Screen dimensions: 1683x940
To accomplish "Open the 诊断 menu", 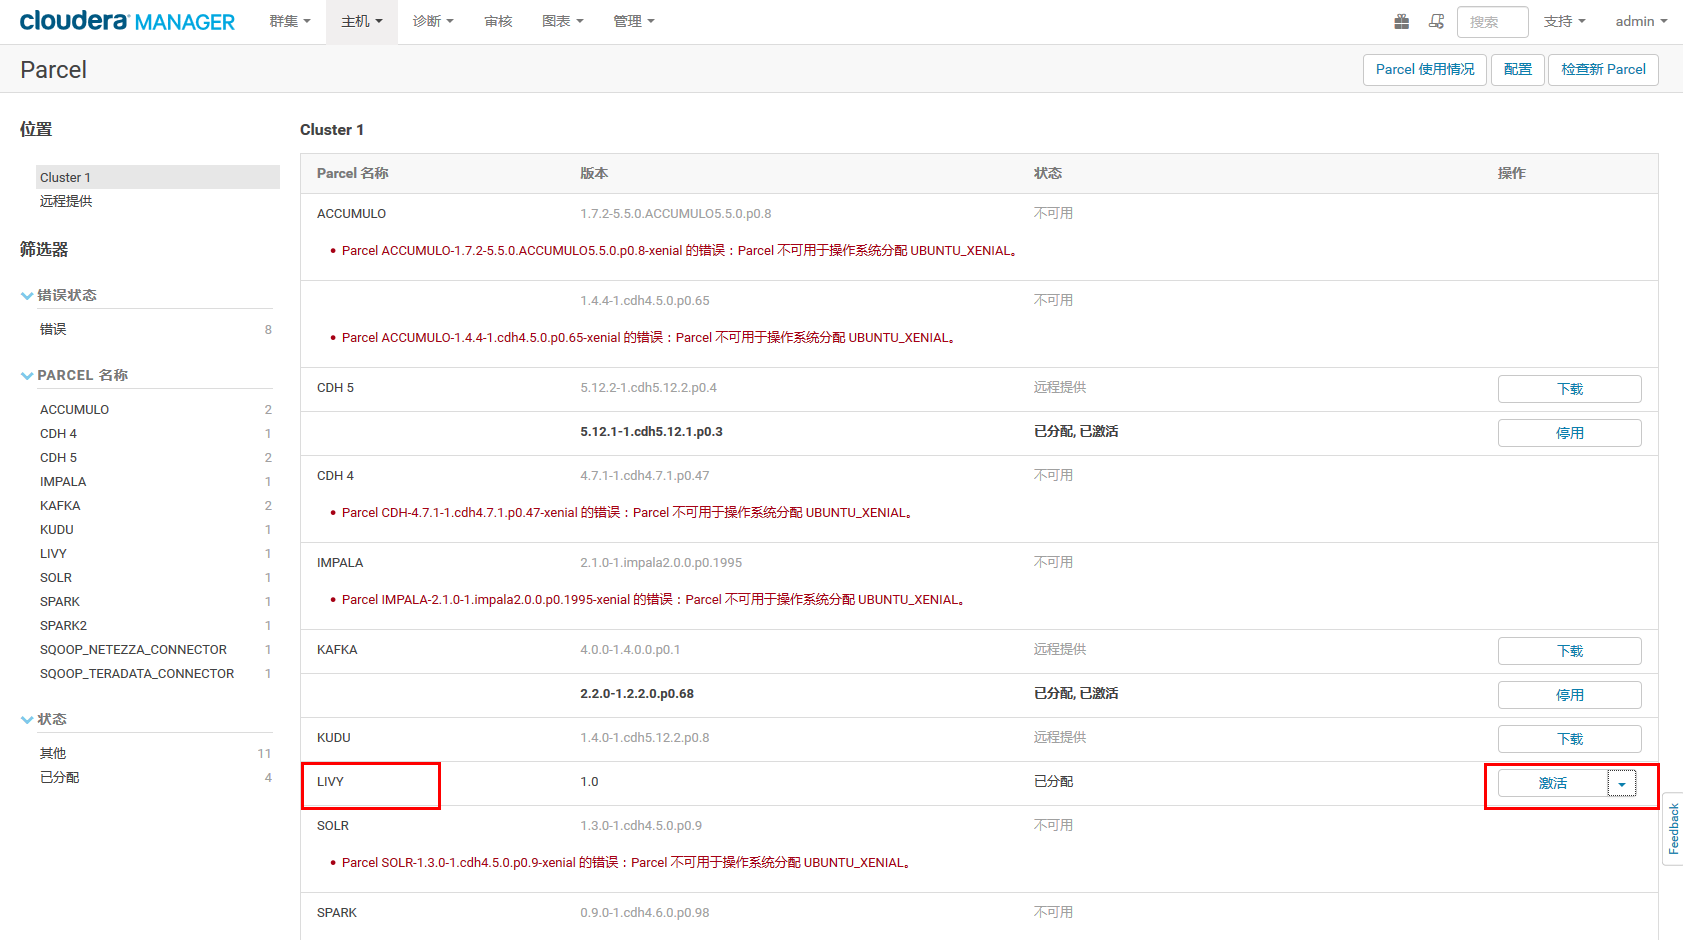I will [433, 21].
